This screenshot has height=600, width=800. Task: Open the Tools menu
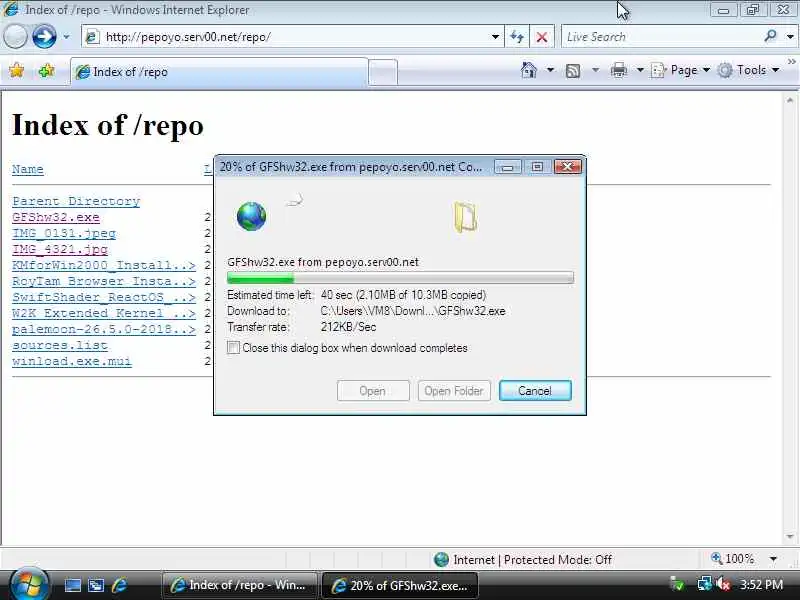(748, 70)
